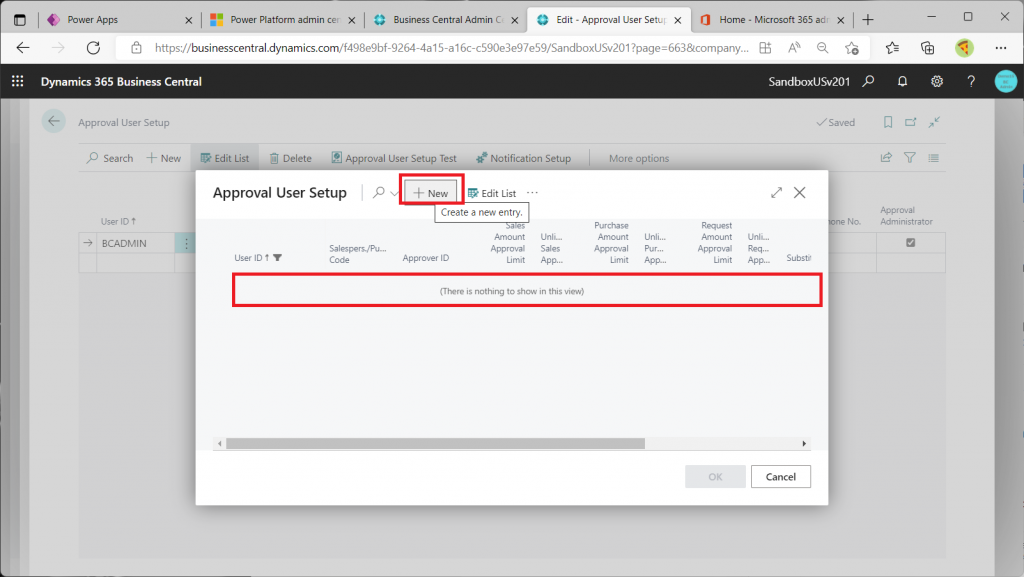
Task: Open the dialog's search magnifier icon
Action: (379, 193)
